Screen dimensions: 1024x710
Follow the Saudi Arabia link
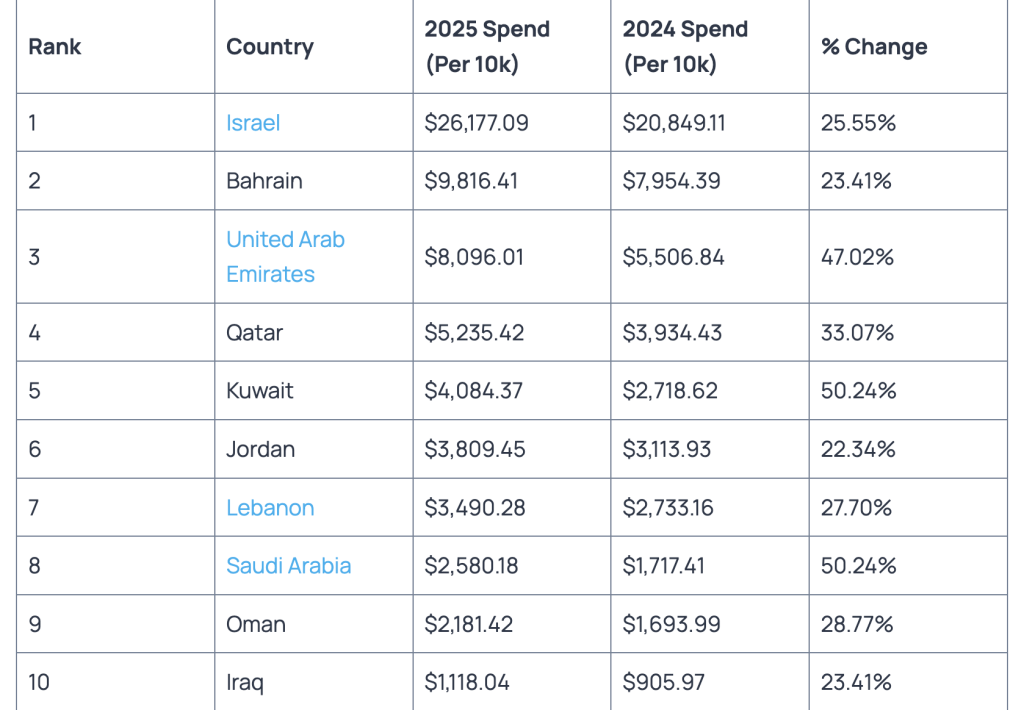click(288, 566)
